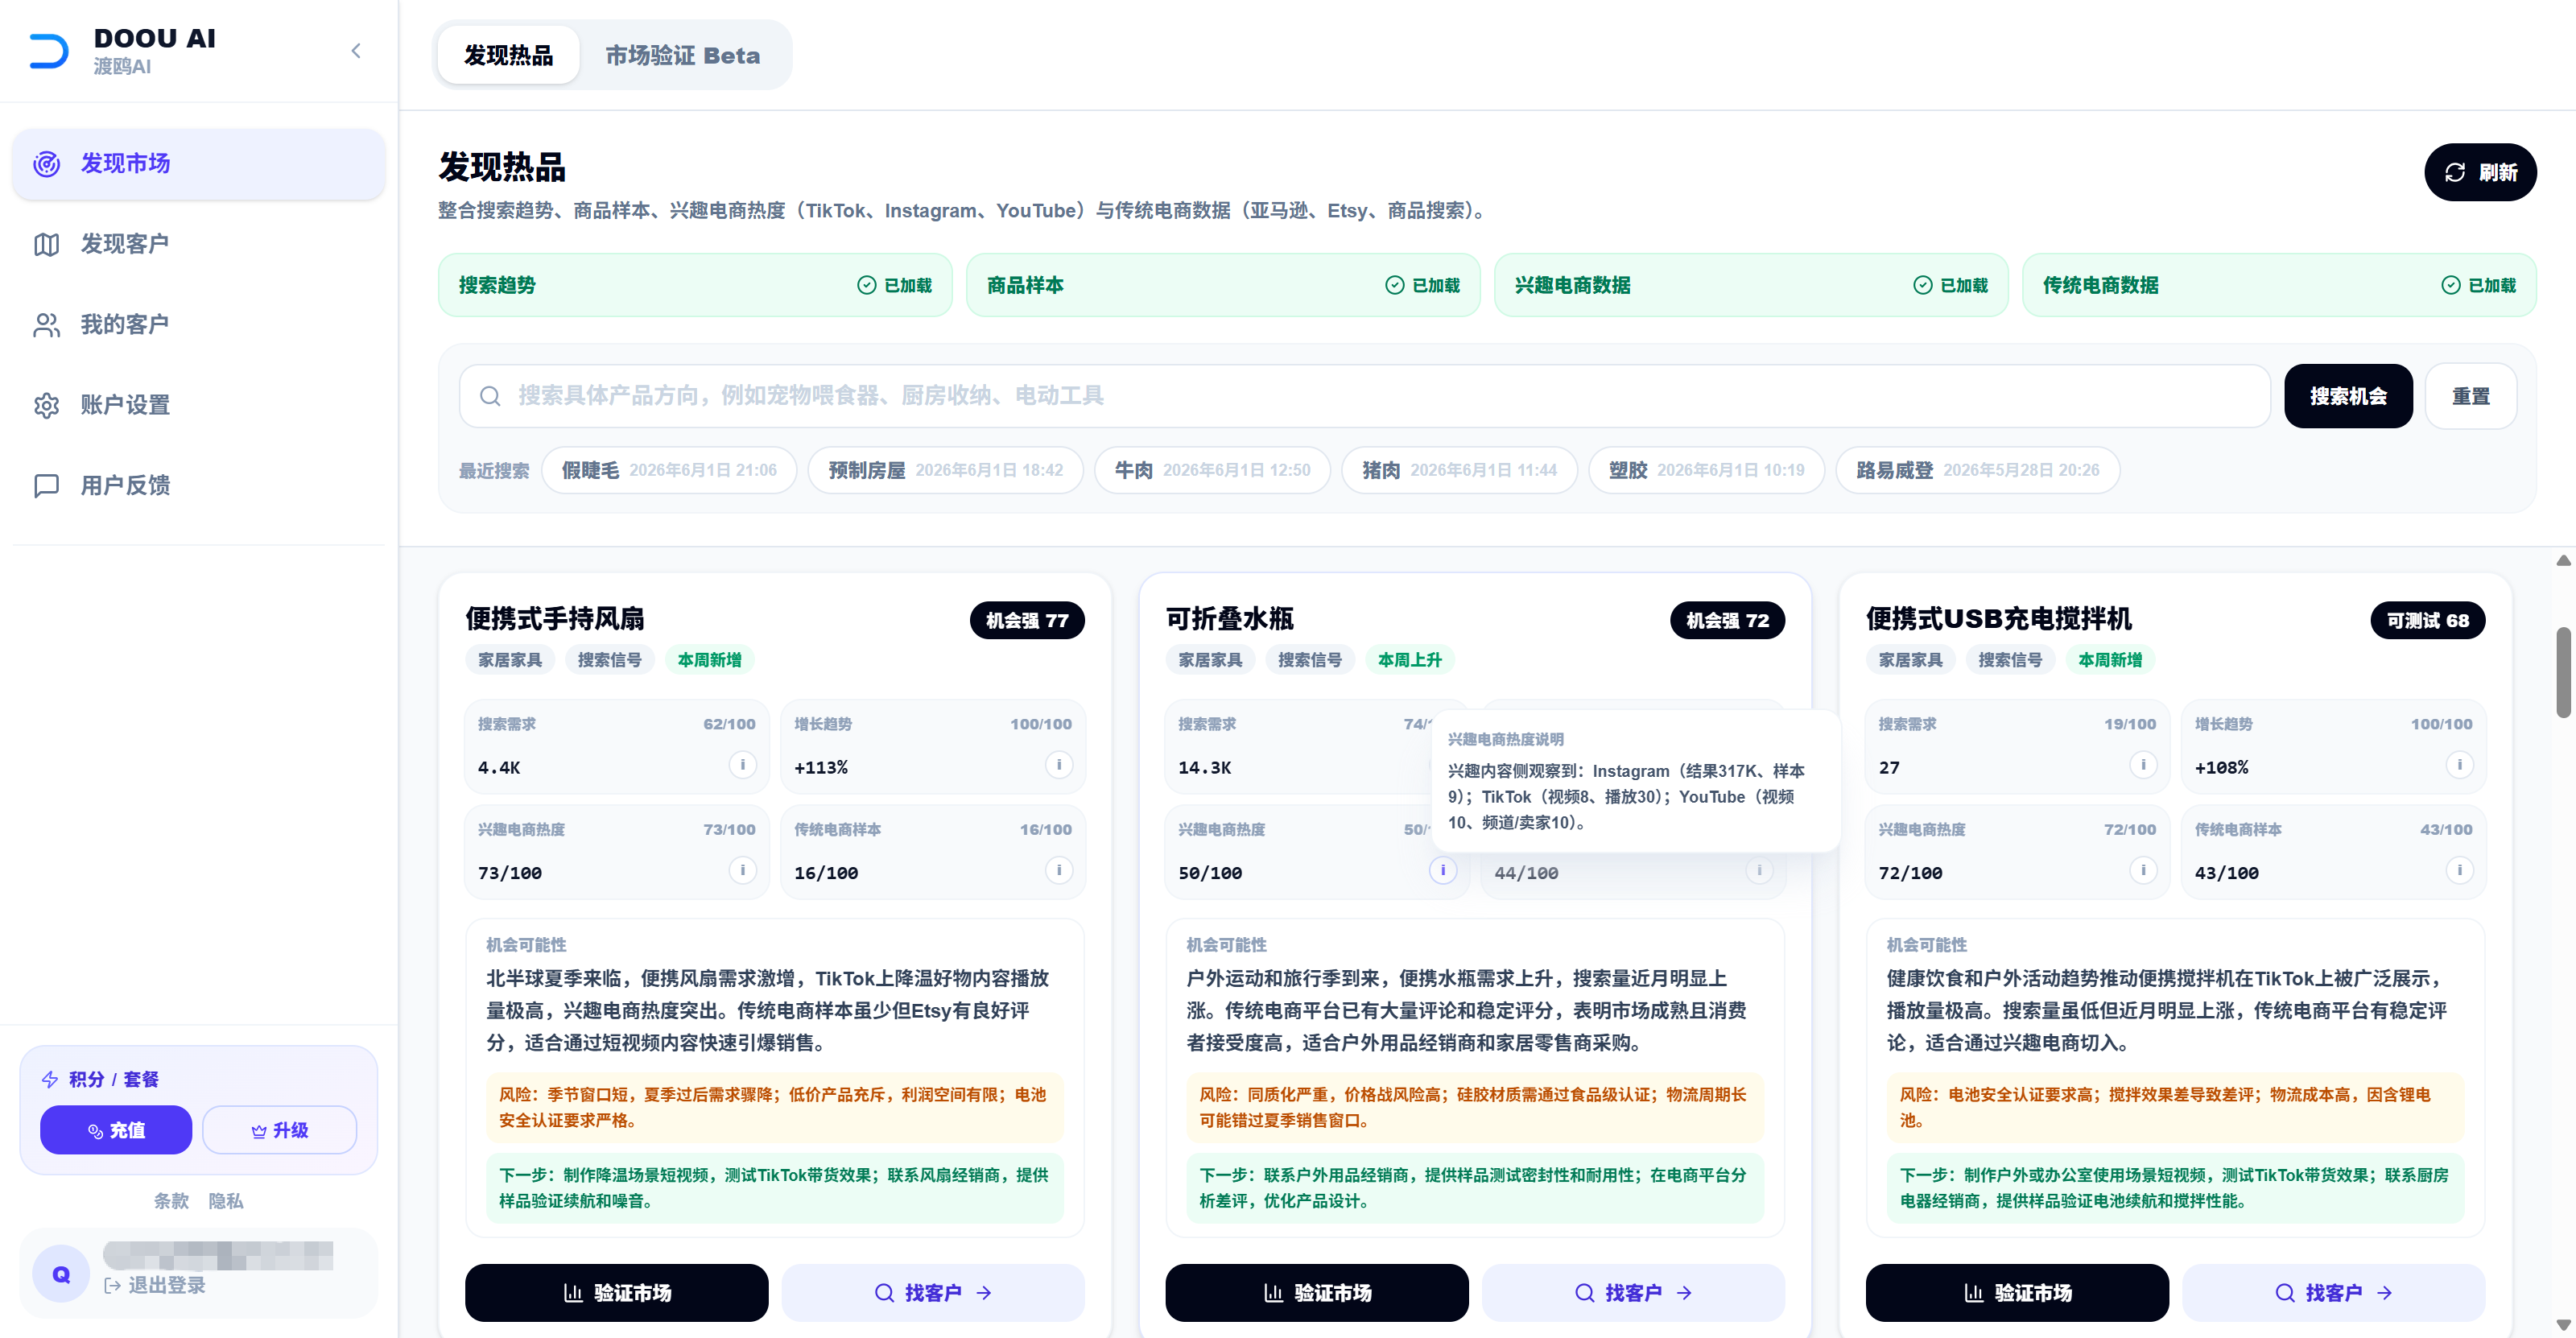Click the 传统电商数据 status card
The height and width of the screenshot is (1338, 2576).
(x=2279, y=285)
